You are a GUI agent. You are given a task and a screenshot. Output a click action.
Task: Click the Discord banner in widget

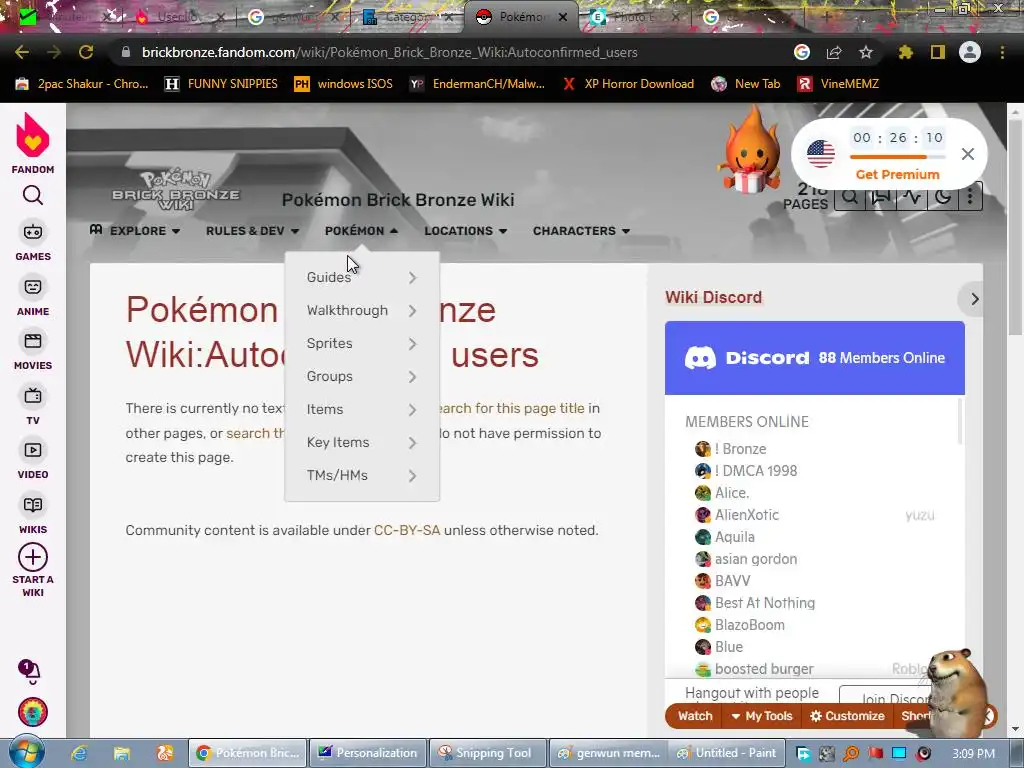coord(814,358)
